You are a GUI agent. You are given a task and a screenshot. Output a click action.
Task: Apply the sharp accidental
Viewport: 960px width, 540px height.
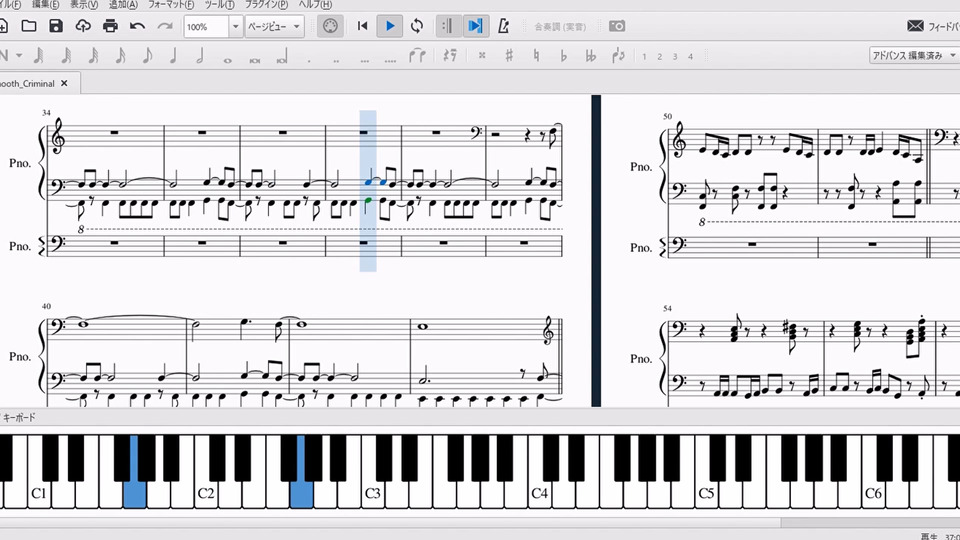509,56
